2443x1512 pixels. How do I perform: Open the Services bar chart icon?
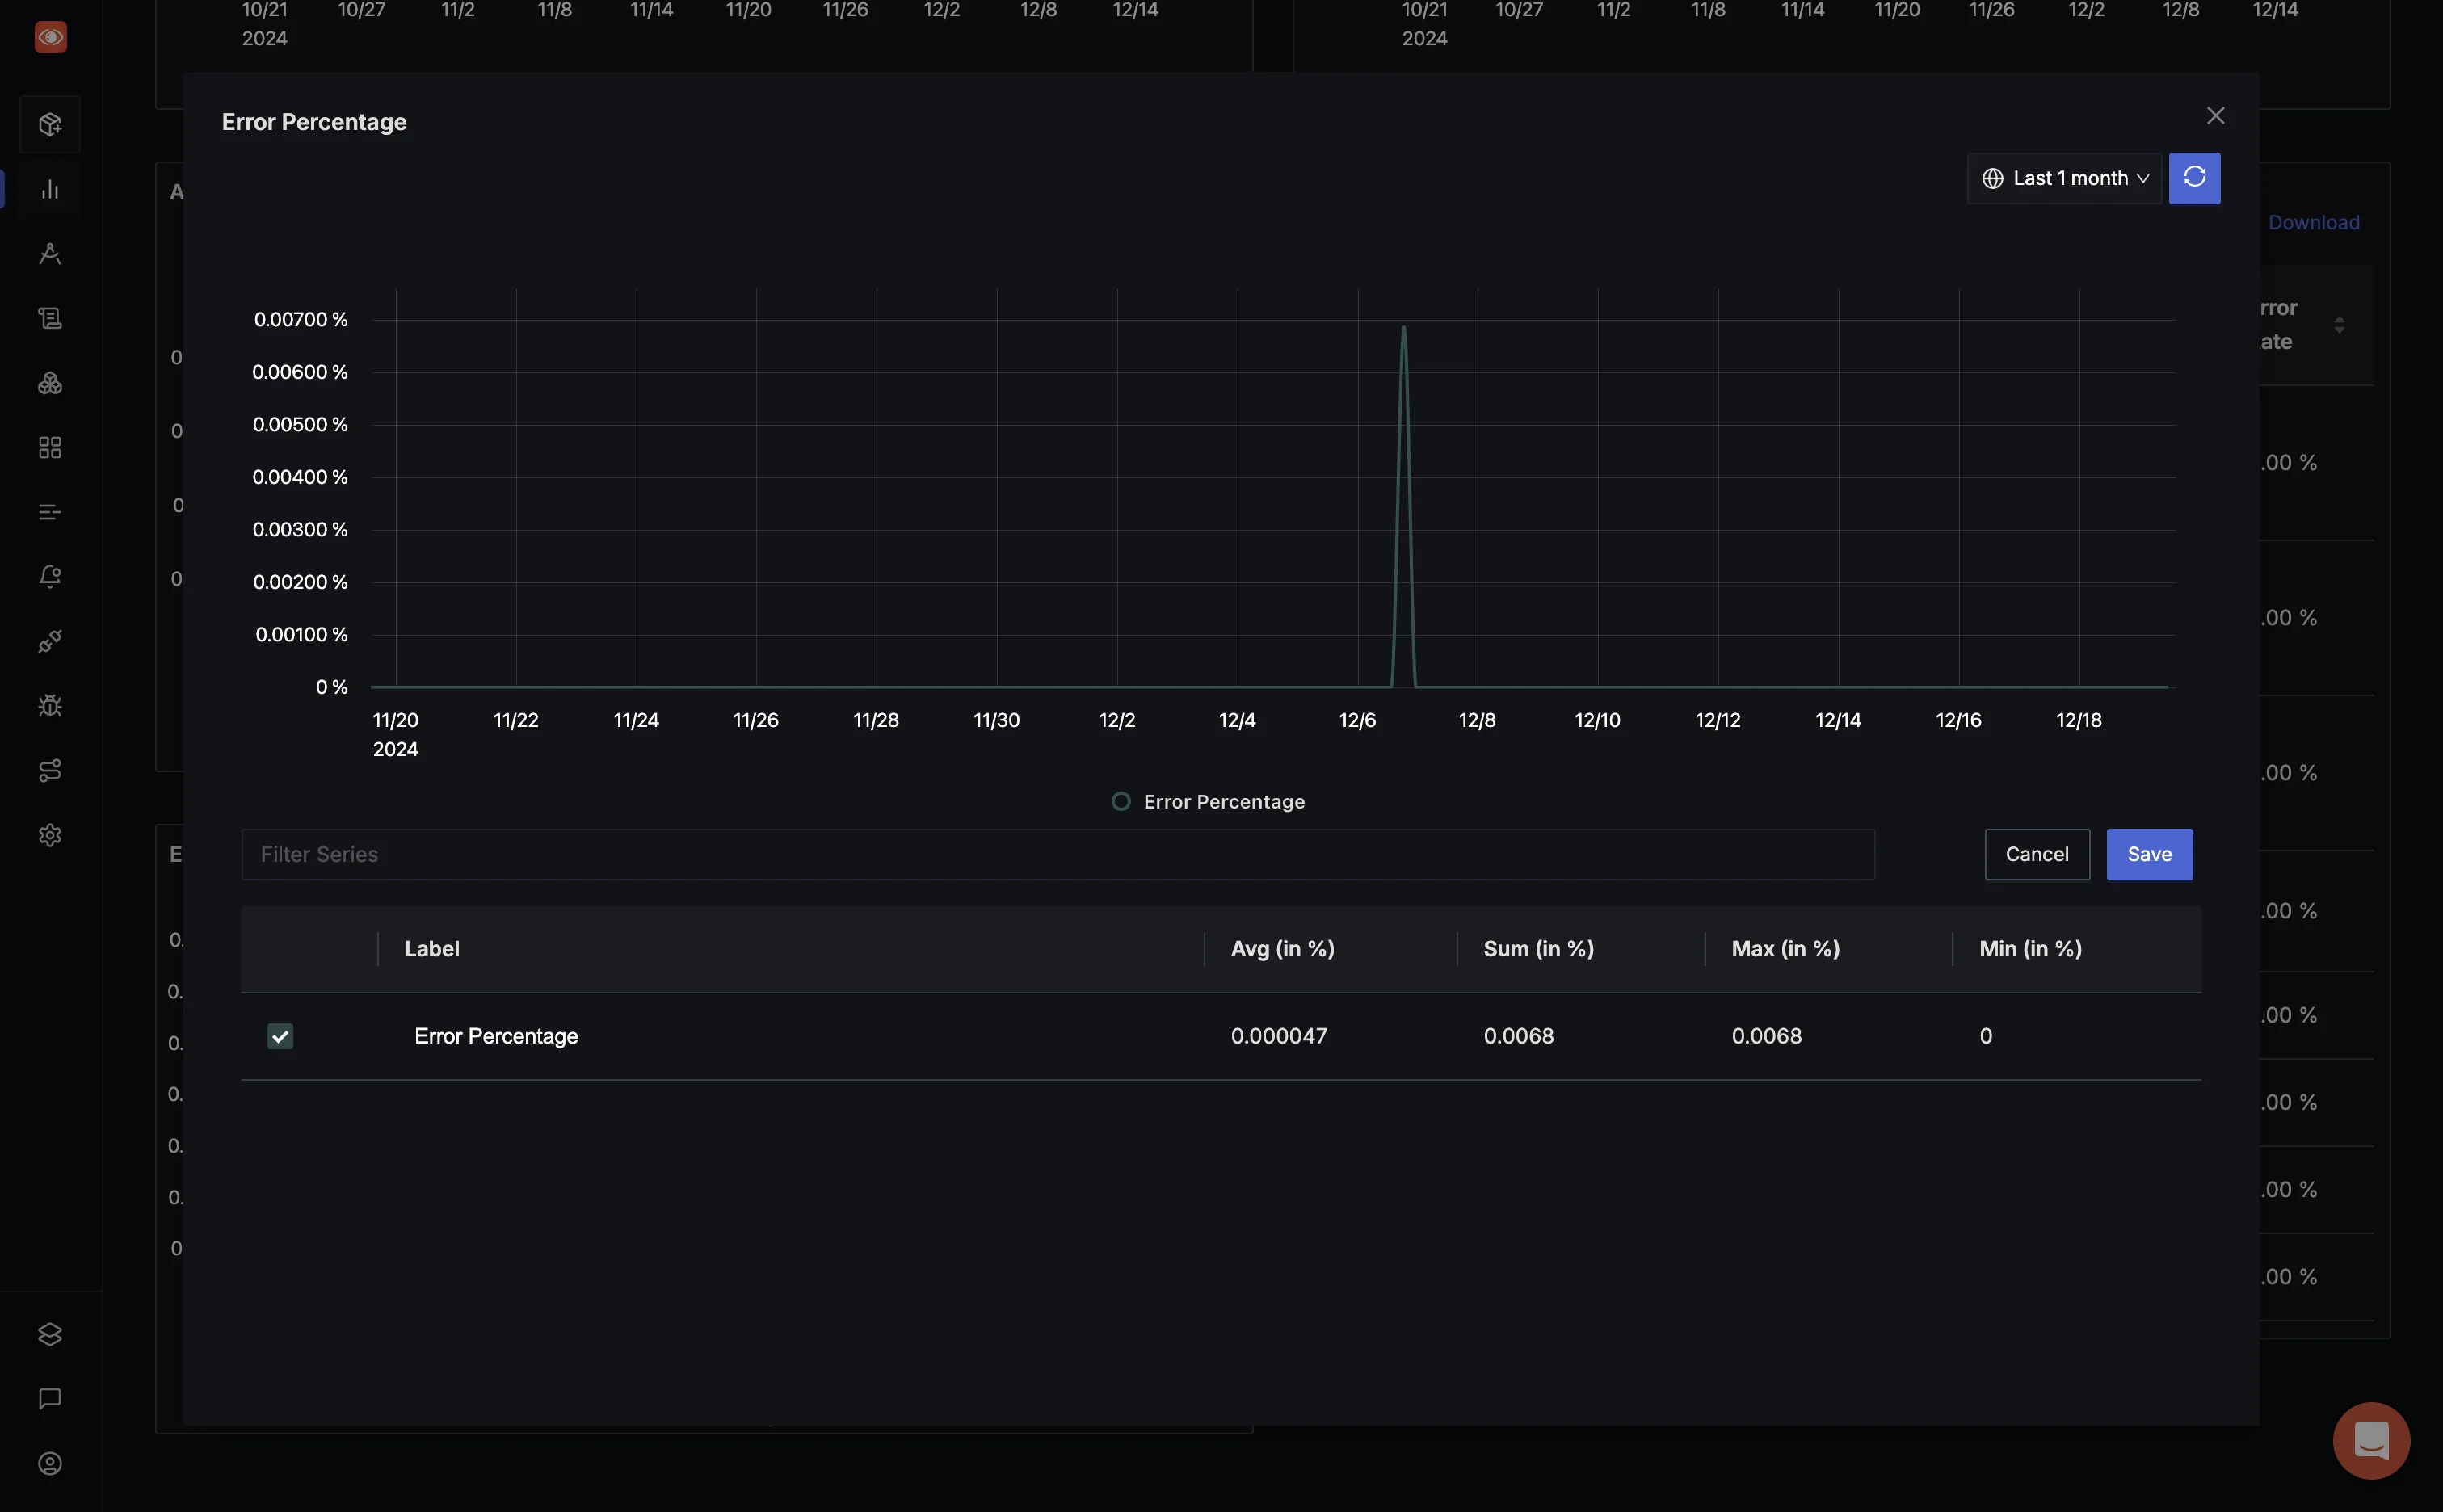[x=50, y=189]
